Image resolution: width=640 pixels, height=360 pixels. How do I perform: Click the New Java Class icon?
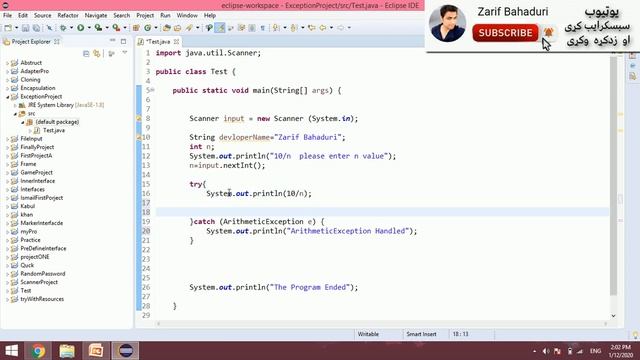point(147,28)
